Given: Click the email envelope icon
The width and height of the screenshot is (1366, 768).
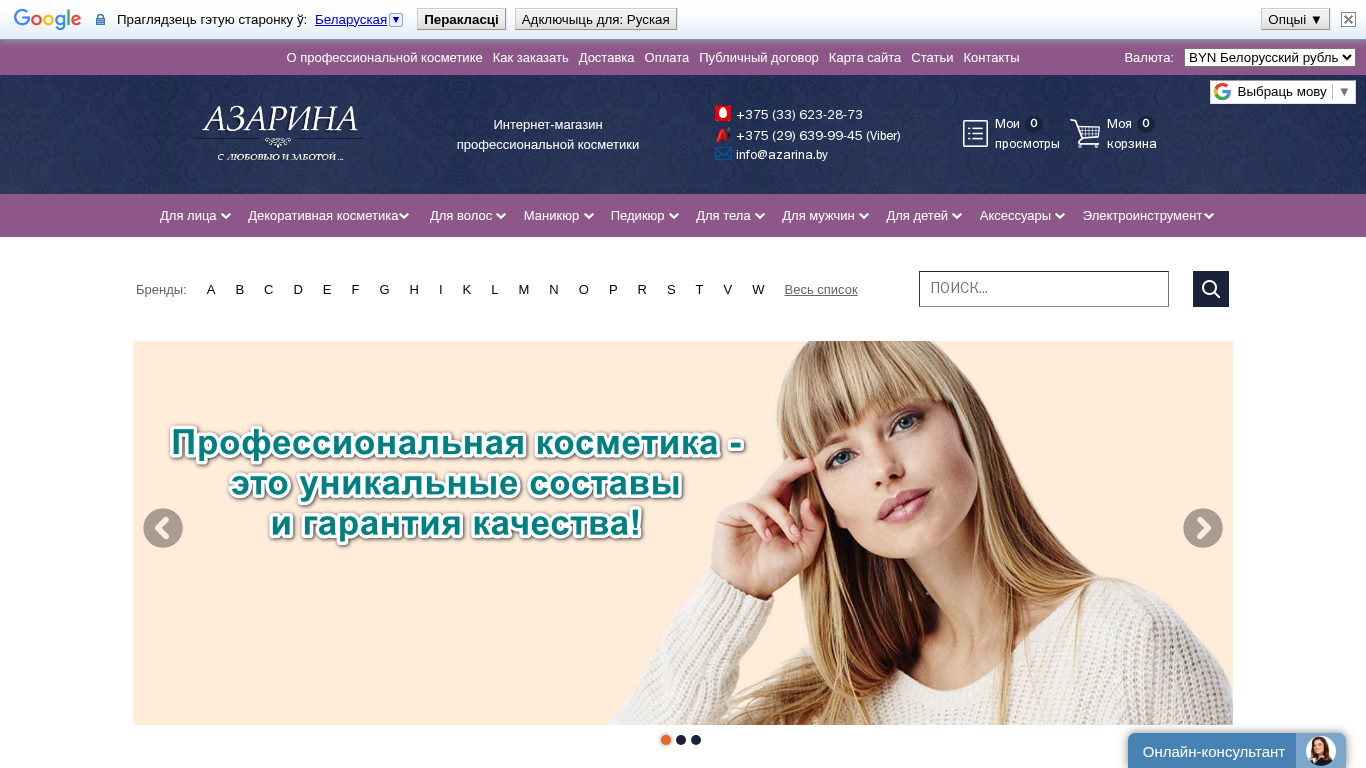Looking at the screenshot, I should (x=723, y=154).
